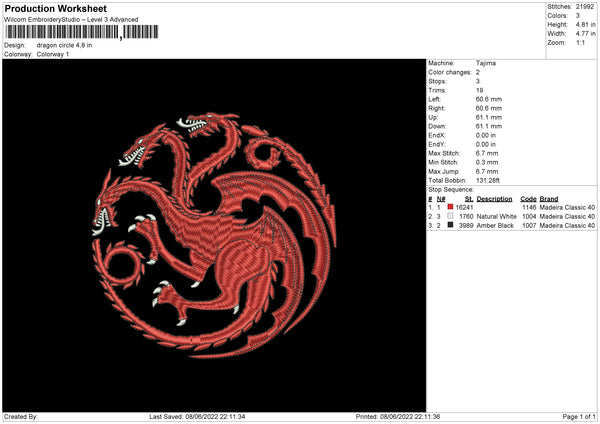Click the Min Stitch value 0.3 mm
Viewport: 600px width, 424px height.
[x=487, y=162]
